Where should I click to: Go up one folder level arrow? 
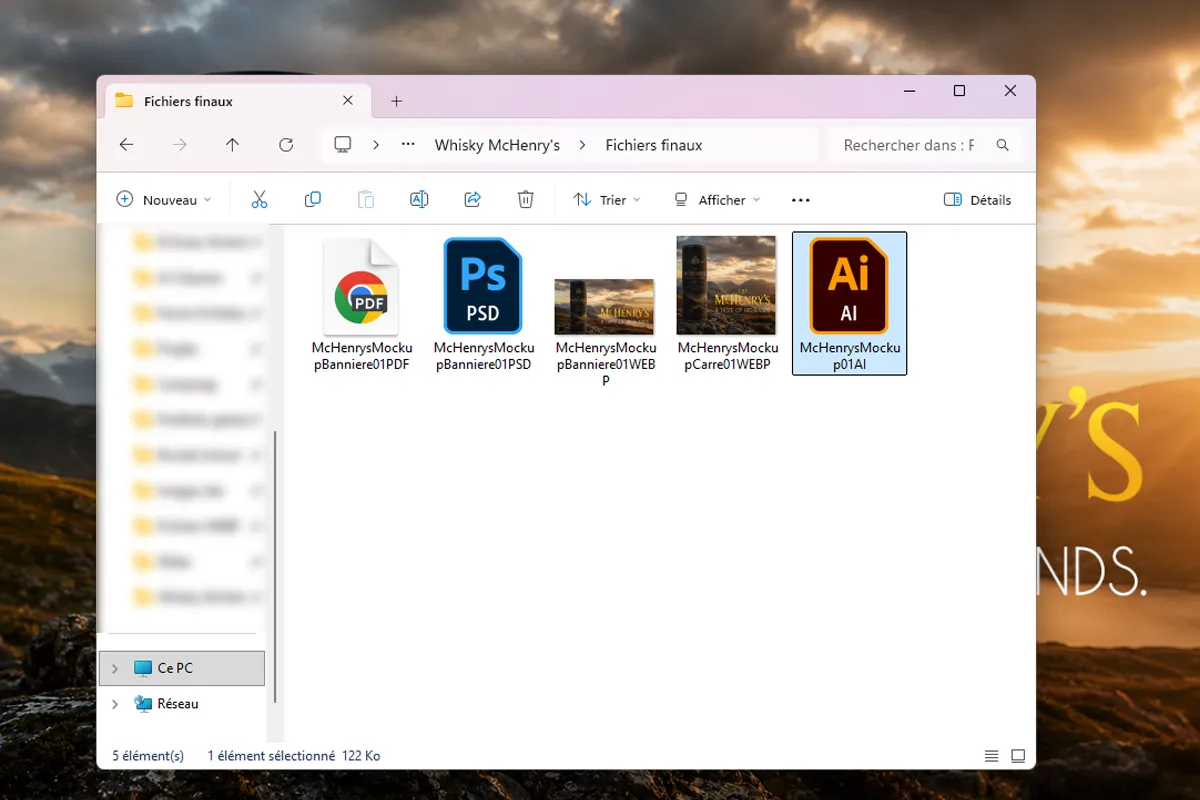point(233,145)
